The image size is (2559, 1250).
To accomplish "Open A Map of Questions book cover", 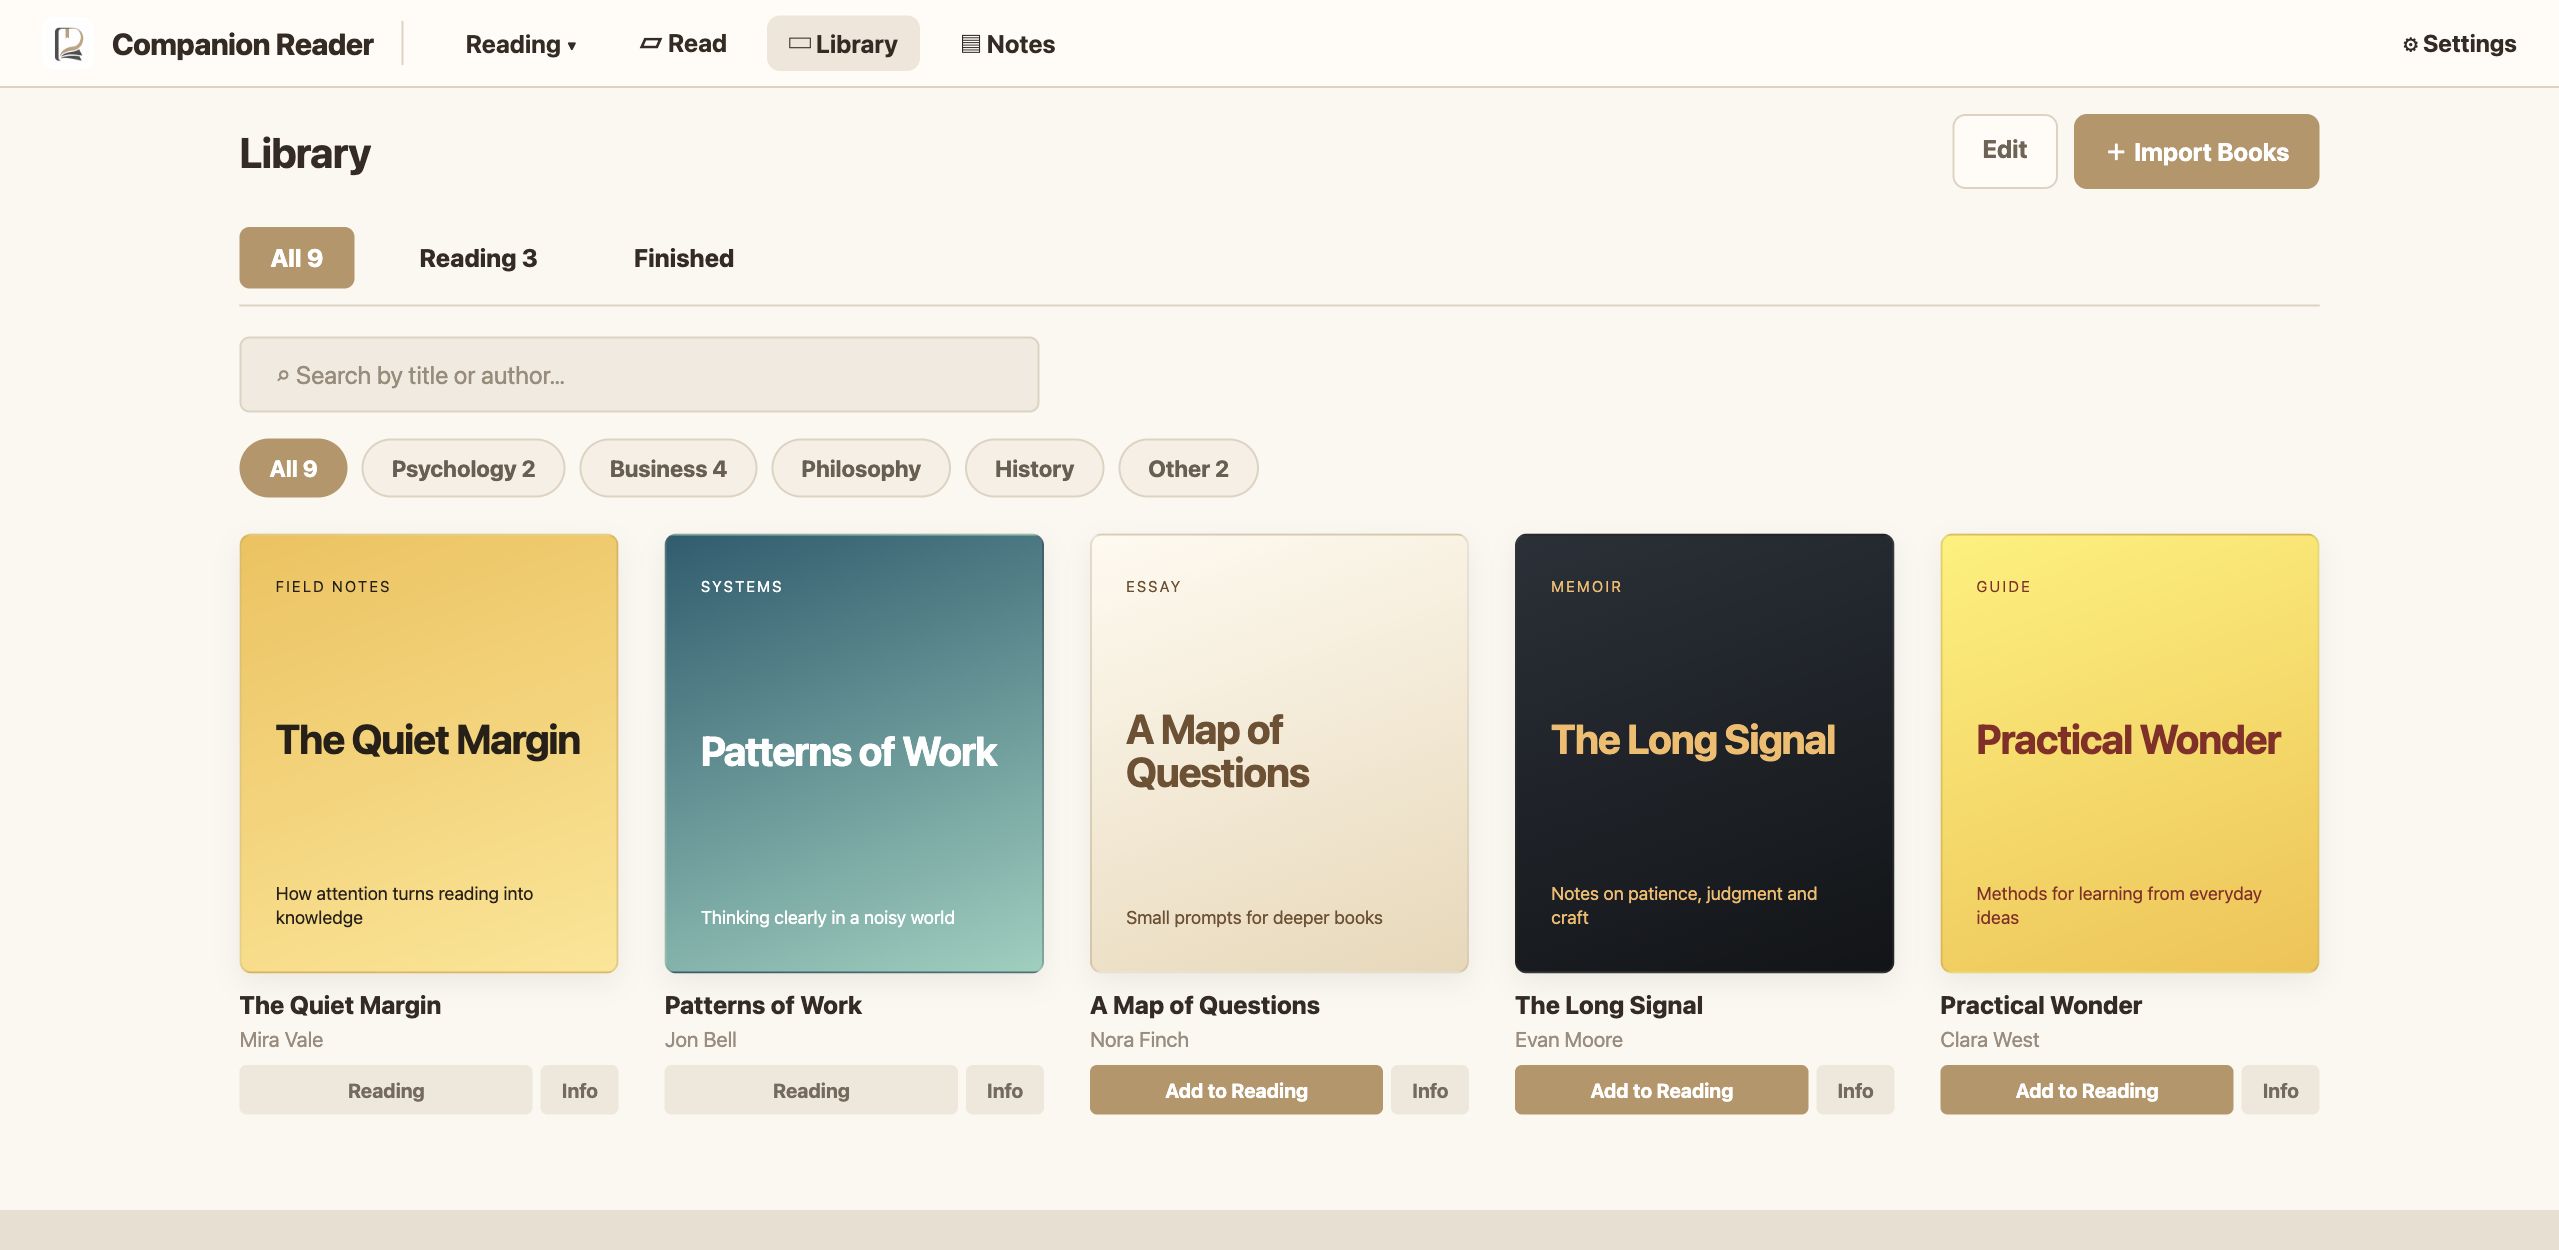I will click(x=1279, y=753).
